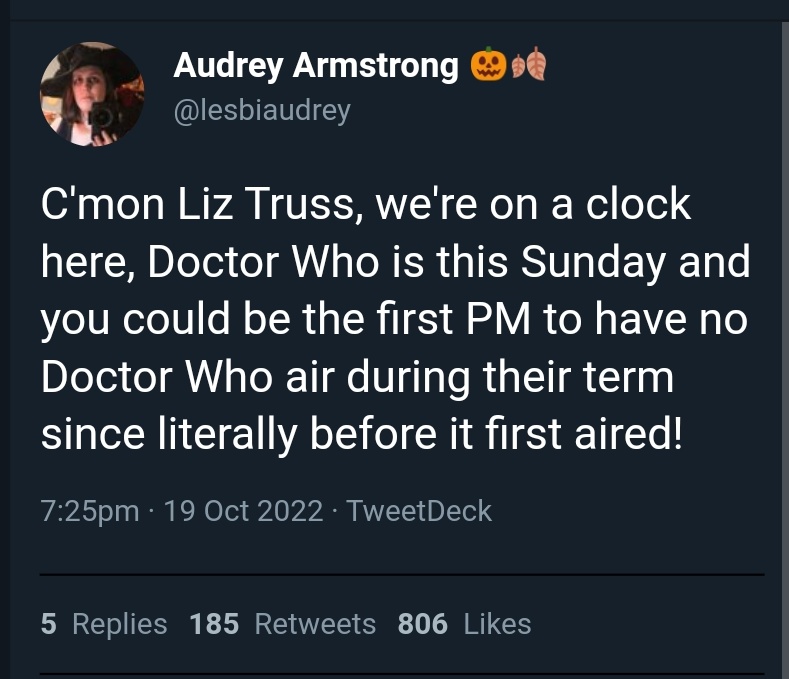Image resolution: width=789 pixels, height=679 pixels.
Task: Click the words "Liz Truss" in tweet
Action: click(255, 206)
